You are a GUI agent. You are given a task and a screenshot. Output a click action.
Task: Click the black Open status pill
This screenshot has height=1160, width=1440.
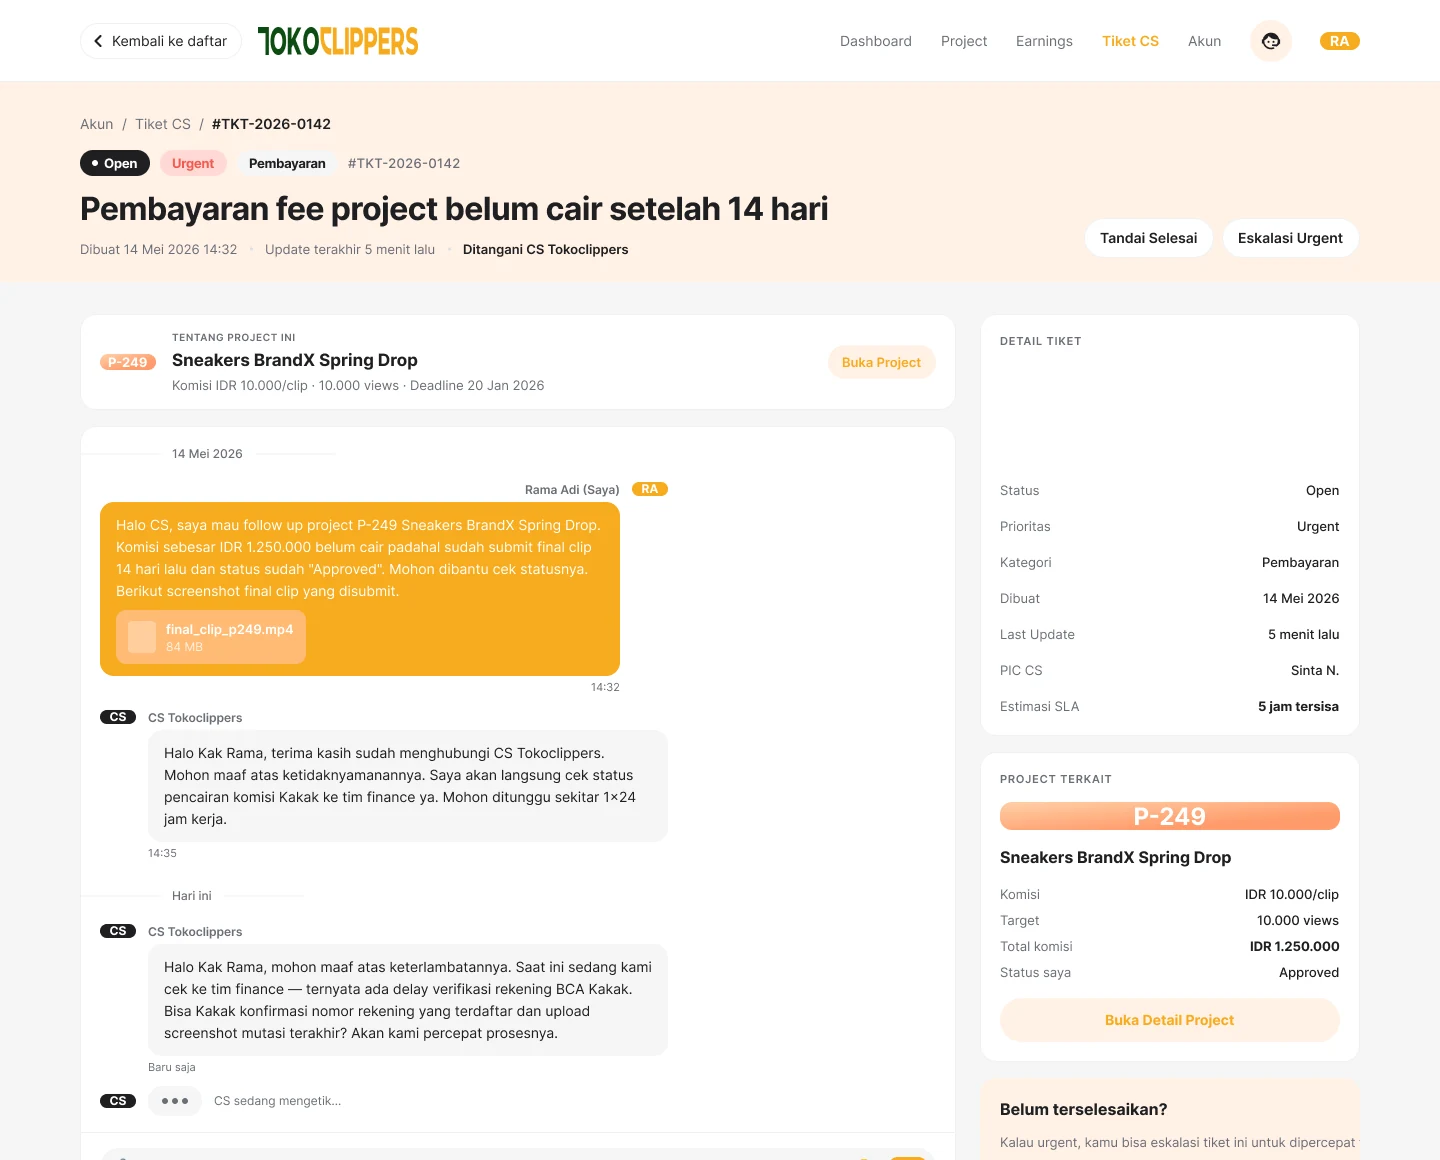pos(115,163)
